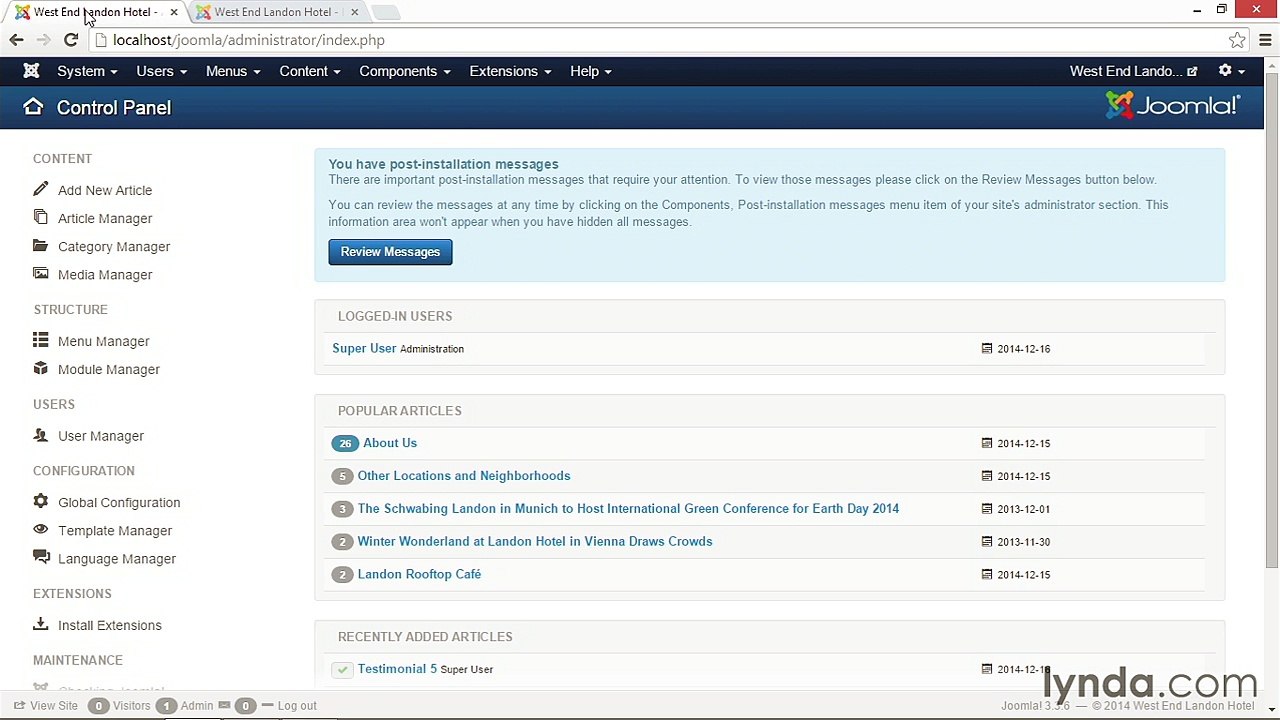This screenshot has width=1280, height=720.
Task: Open User Manager link
Action: click(x=101, y=436)
